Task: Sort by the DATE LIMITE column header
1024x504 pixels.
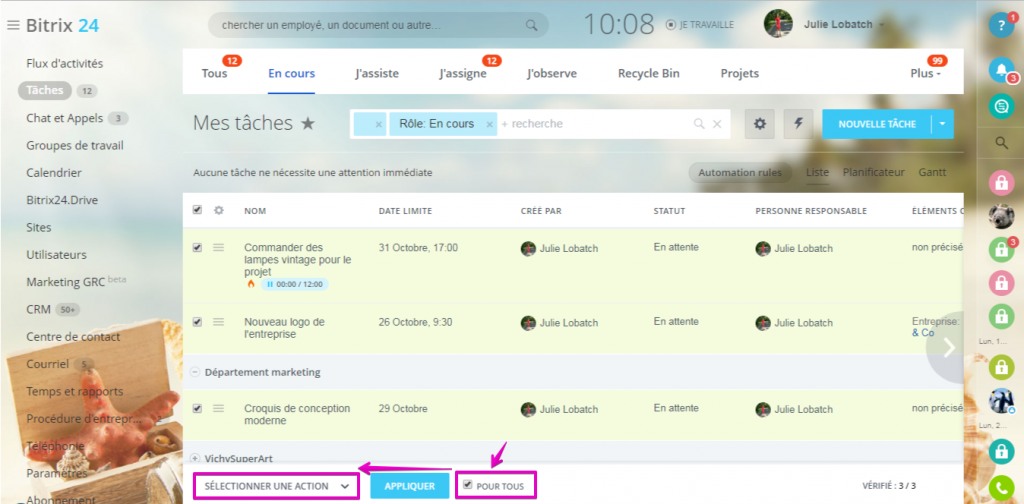Action: coord(405,211)
